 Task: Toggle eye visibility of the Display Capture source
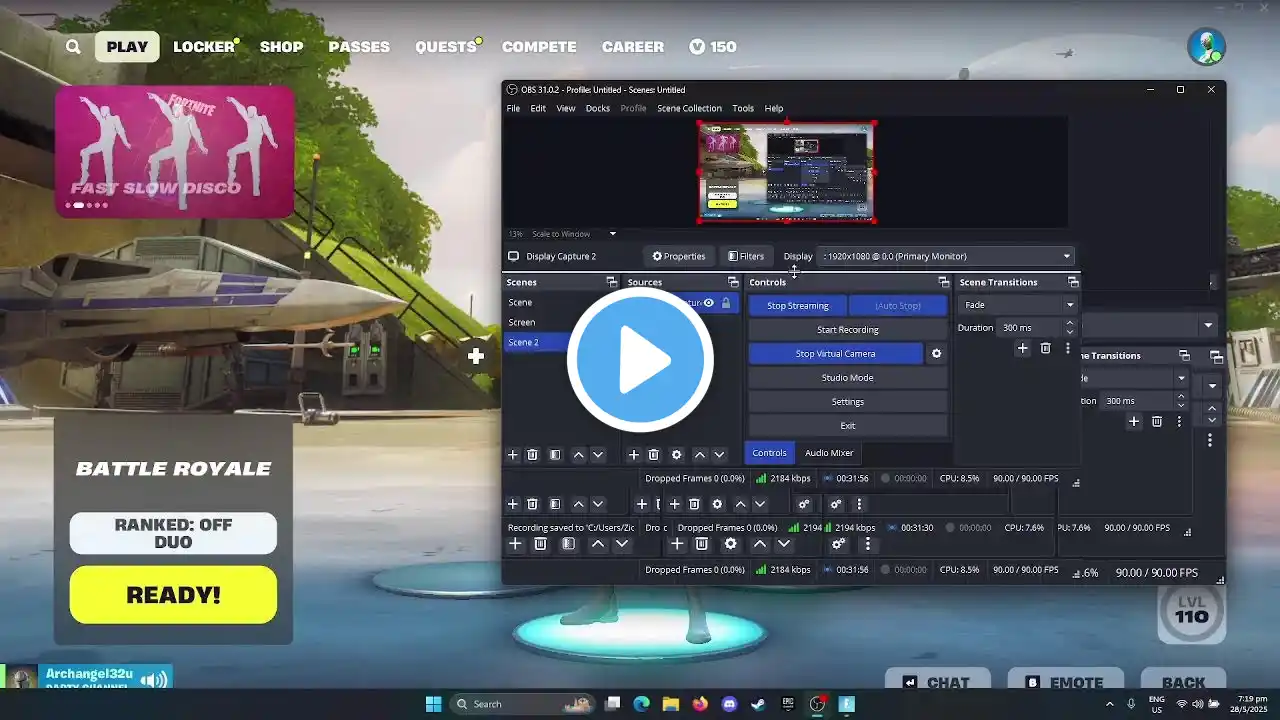pos(708,303)
